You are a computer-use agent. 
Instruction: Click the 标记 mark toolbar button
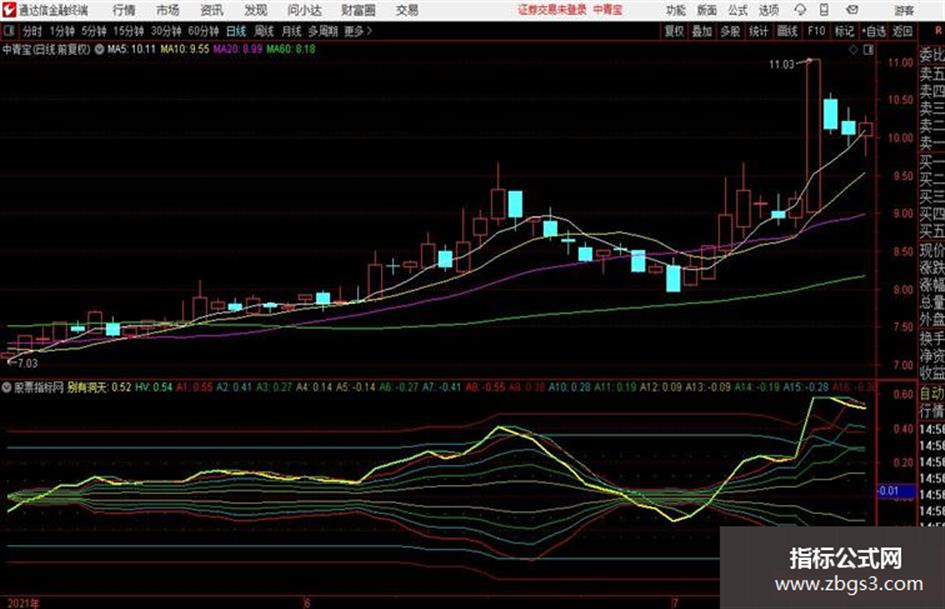coord(844,31)
